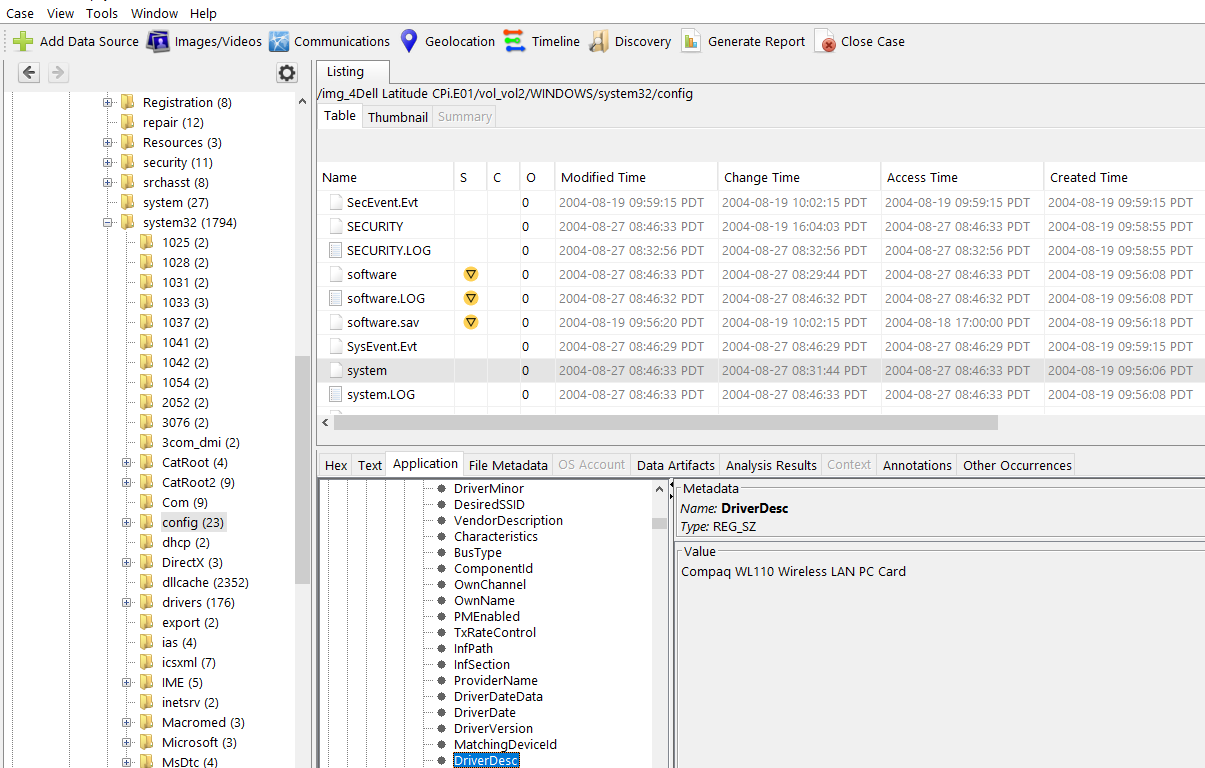Image resolution: width=1205 pixels, height=768 pixels.
Task: Click yellow score icon for software.LOG row
Action: click(471, 298)
